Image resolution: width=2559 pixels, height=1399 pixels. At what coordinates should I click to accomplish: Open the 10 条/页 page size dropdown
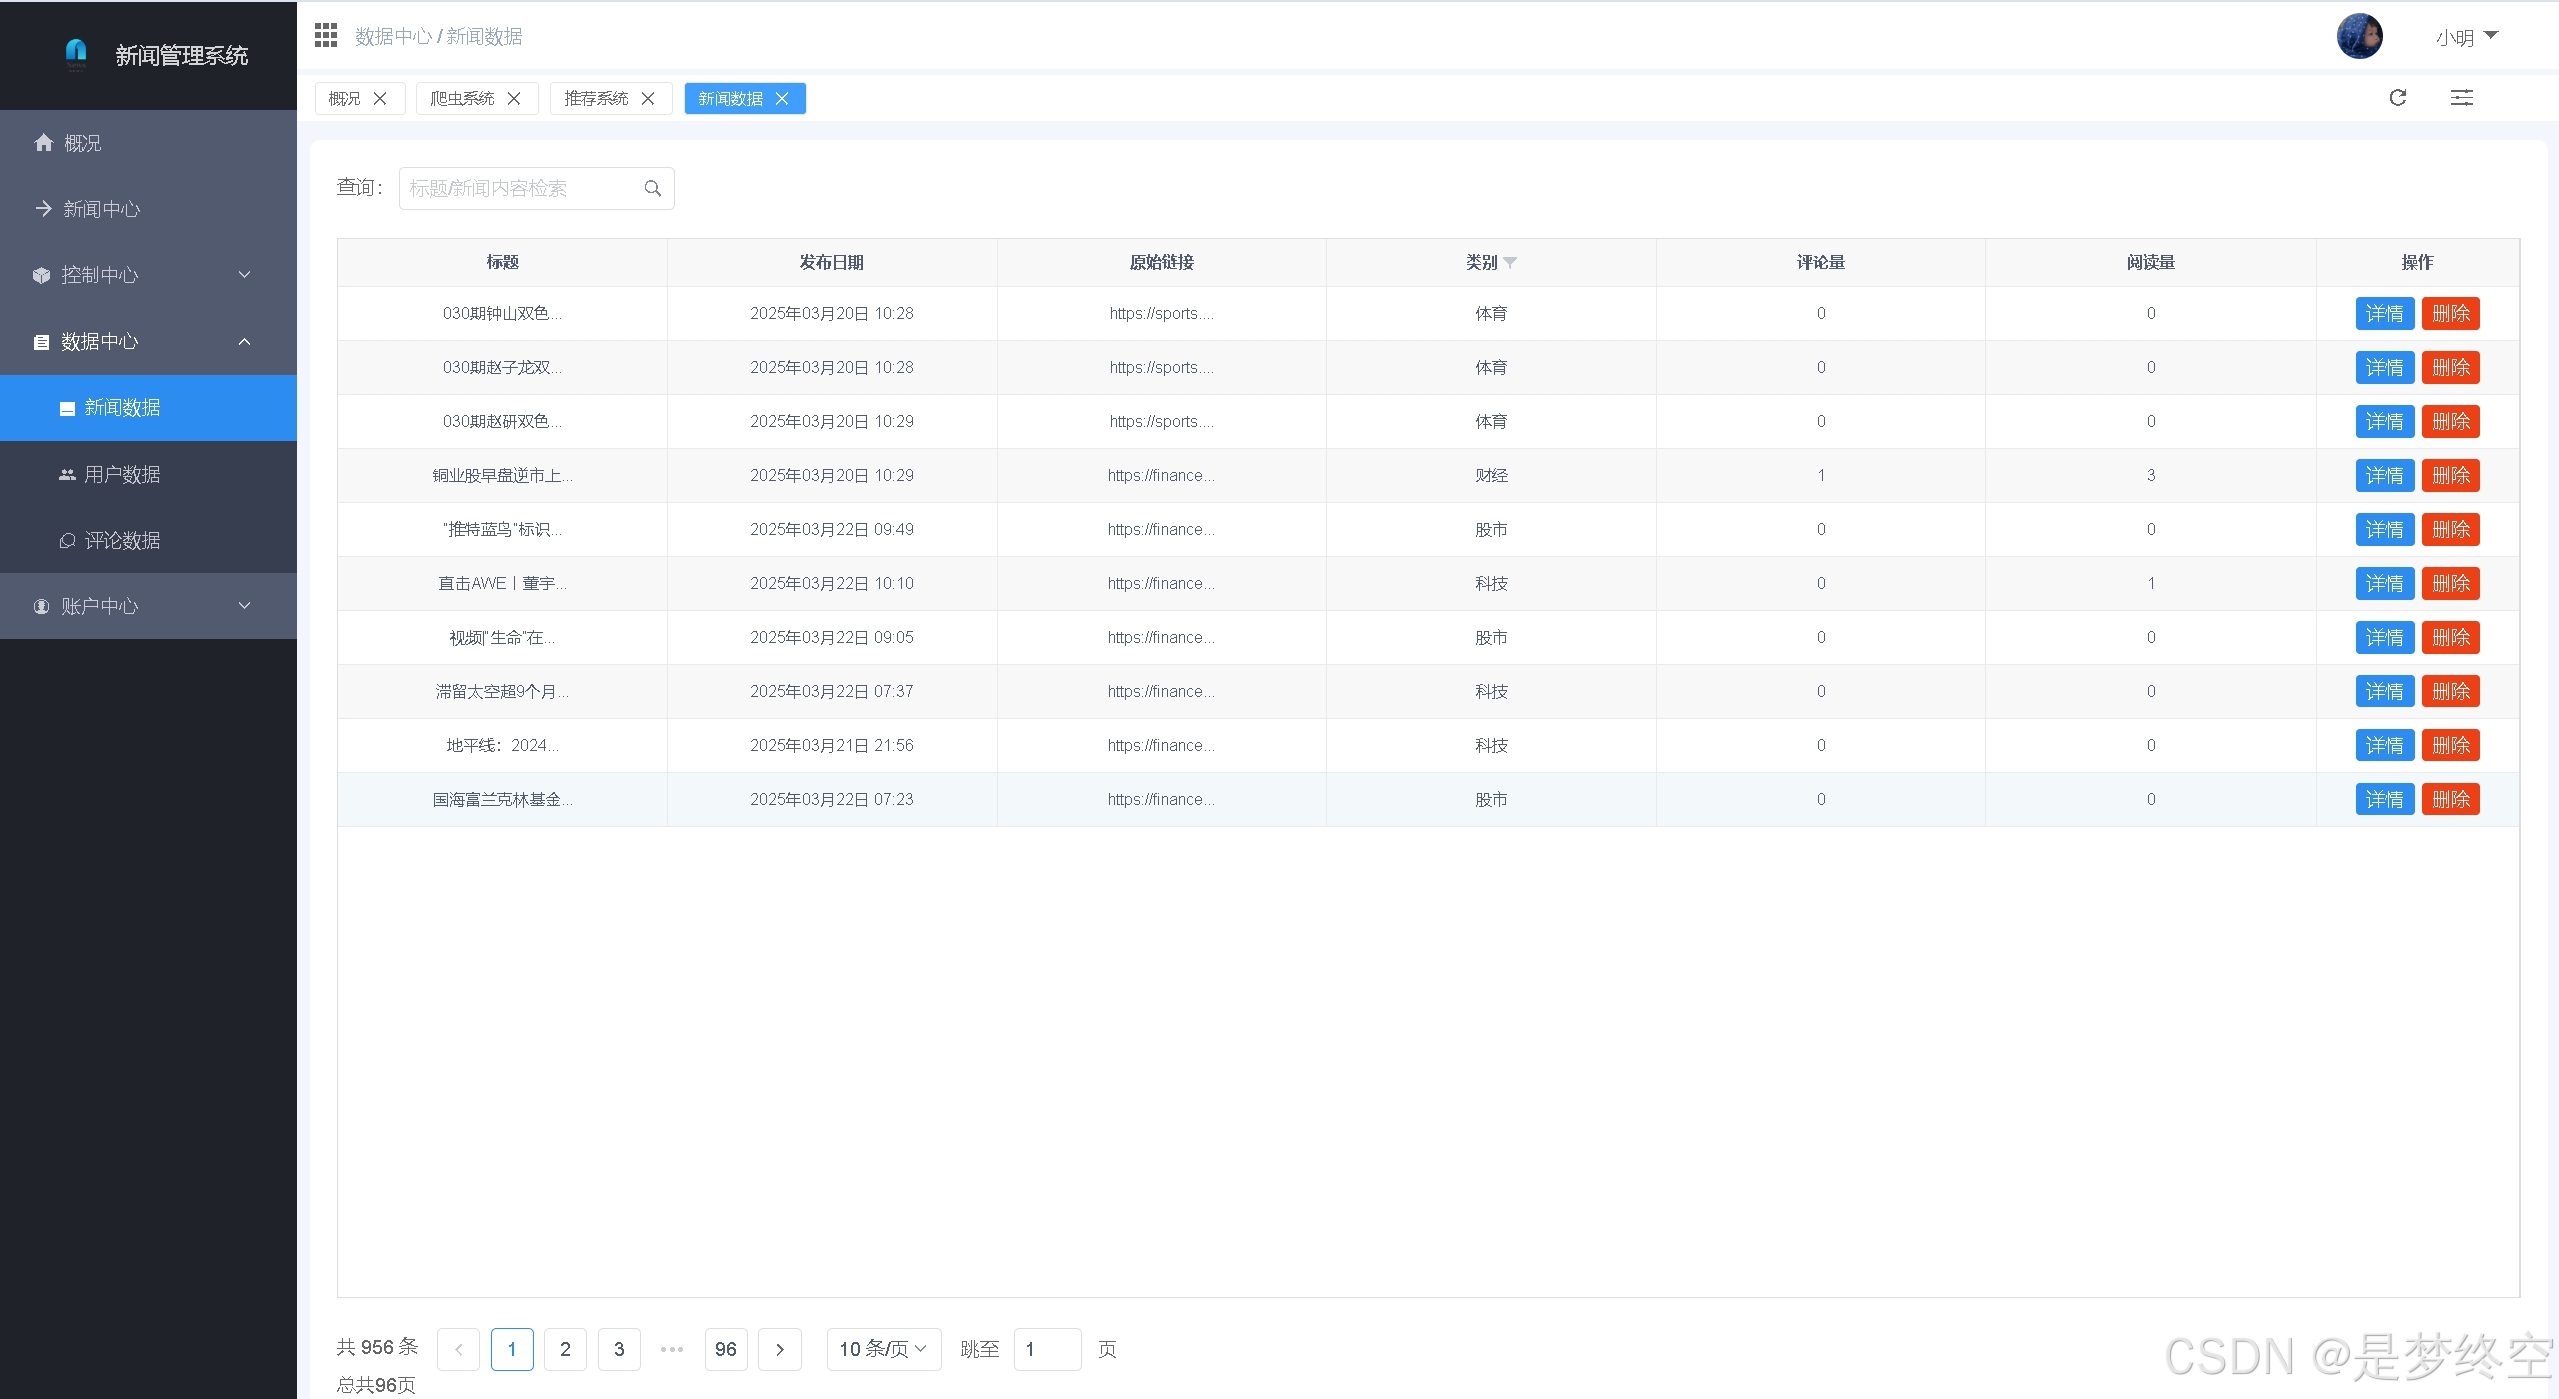tap(883, 1349)
